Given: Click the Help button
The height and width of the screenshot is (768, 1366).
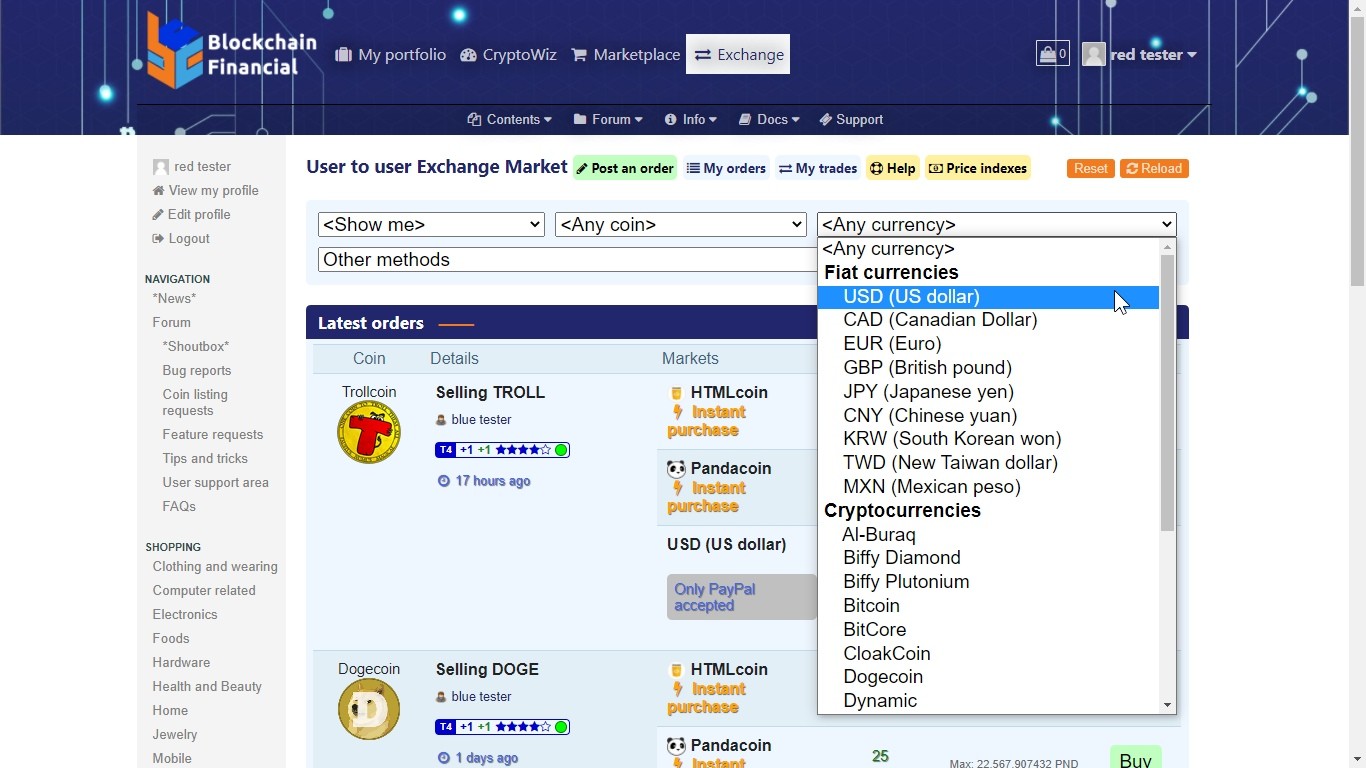Looking at the screenshot, I should (892, 168).
